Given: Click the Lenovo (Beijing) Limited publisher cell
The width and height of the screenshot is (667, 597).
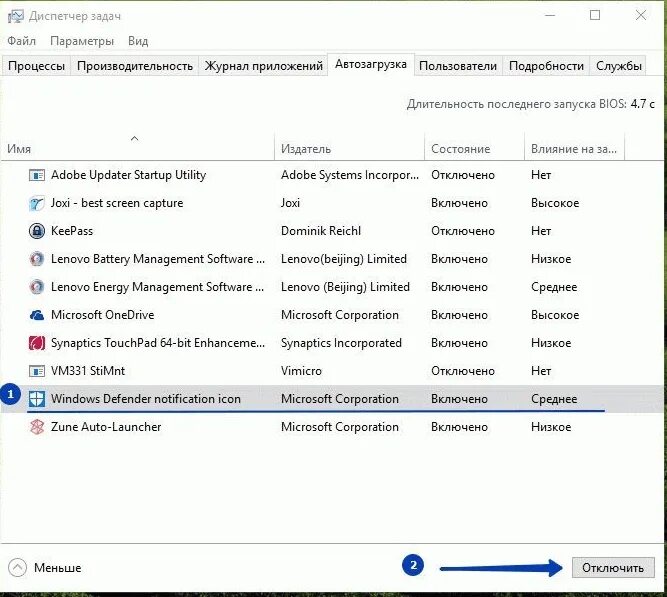Looking at the screenshot, I should [345, 287].
